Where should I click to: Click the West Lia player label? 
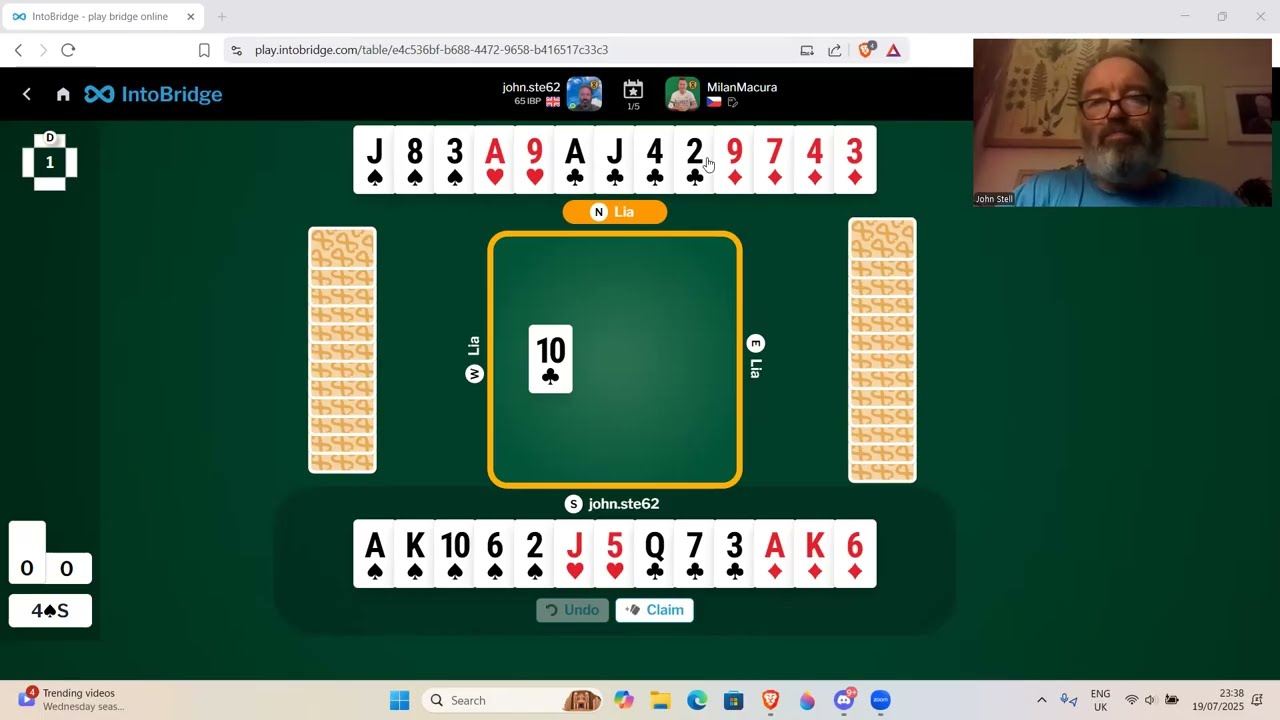point(474,359)
